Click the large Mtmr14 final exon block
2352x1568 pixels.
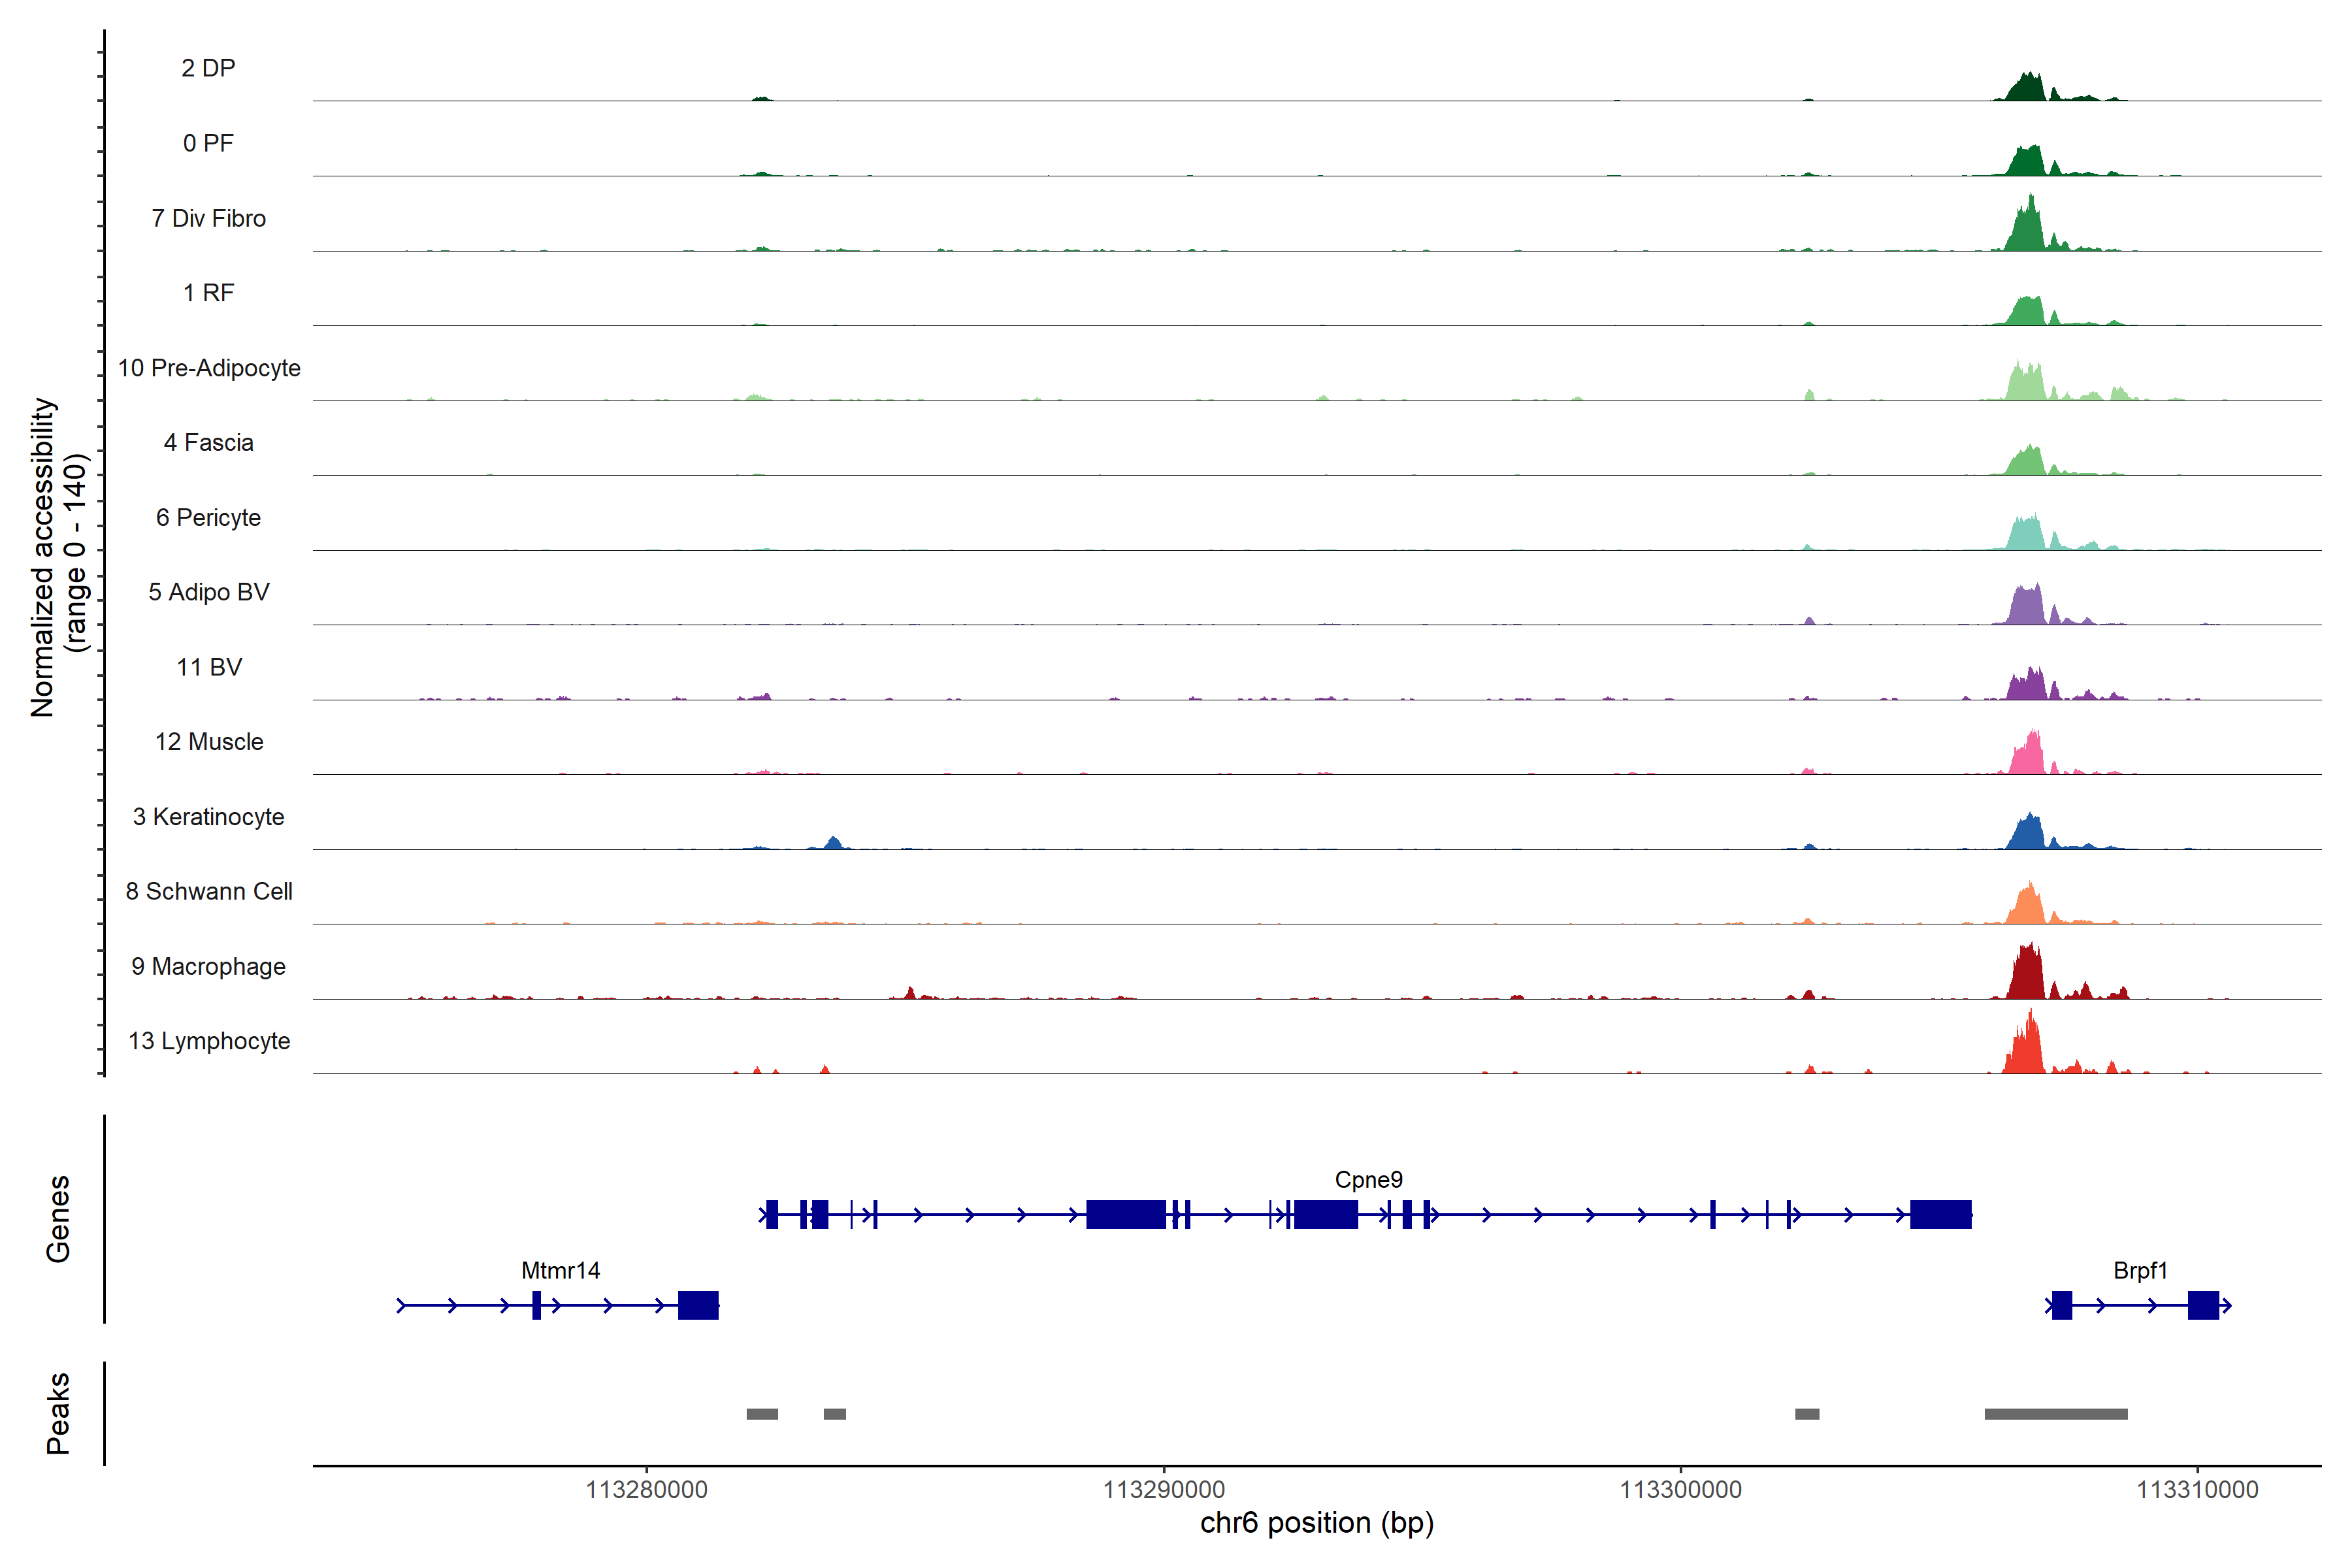click(698, 1305)
